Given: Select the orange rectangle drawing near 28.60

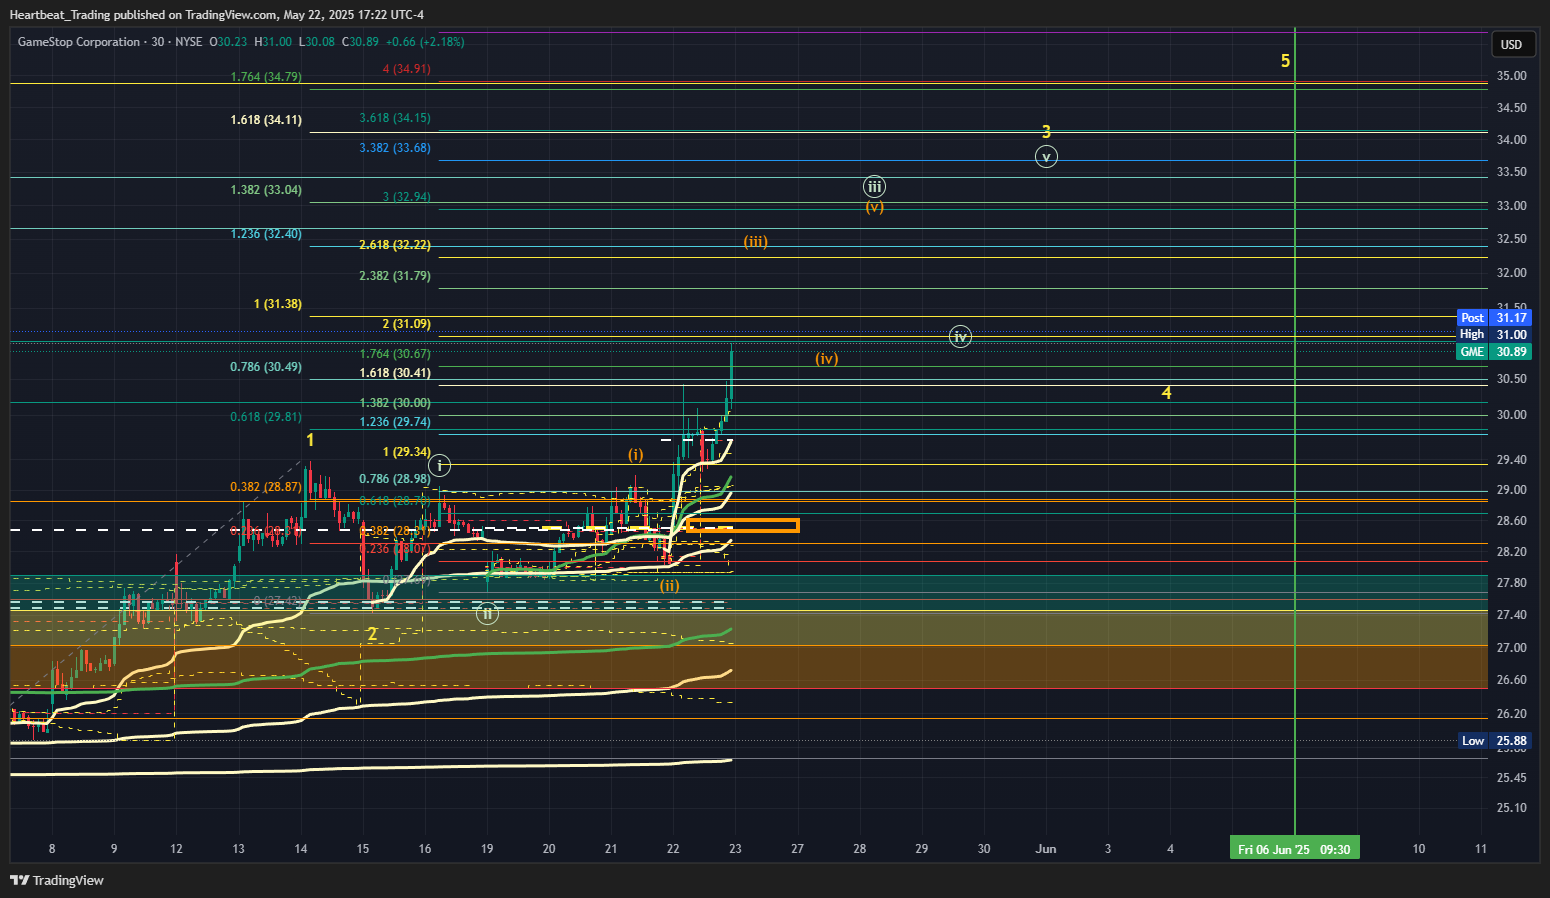Looking at the screenshot, I should 742,525.
